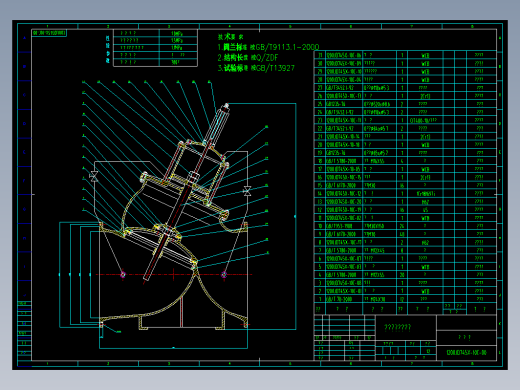This screenshot has height=390, width=520.
Task: Click the ???????? title cell in title block
Action: pos(406,327)
